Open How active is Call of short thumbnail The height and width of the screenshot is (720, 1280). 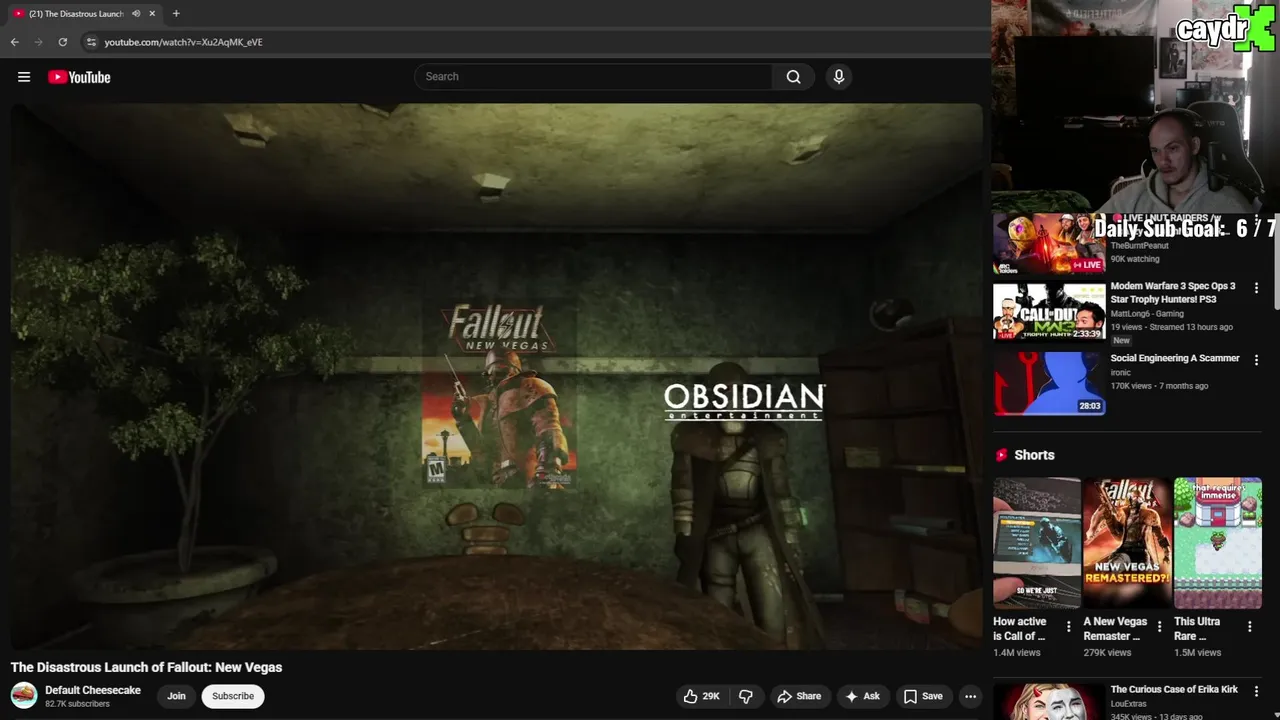[1037, 543]
